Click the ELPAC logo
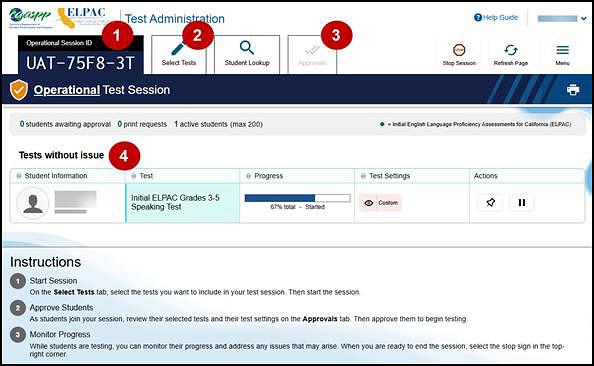Image resolution: width=594 pixels, height=366 pixels. pos(82,17)
